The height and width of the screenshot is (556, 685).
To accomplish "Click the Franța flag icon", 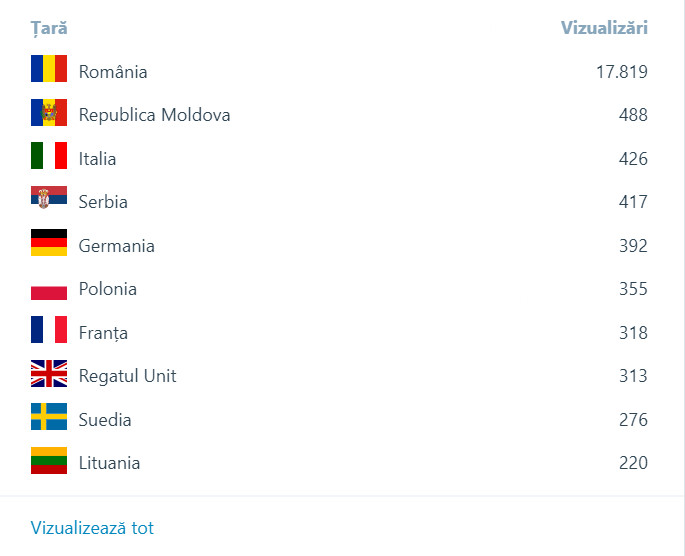I will (49, 332).
